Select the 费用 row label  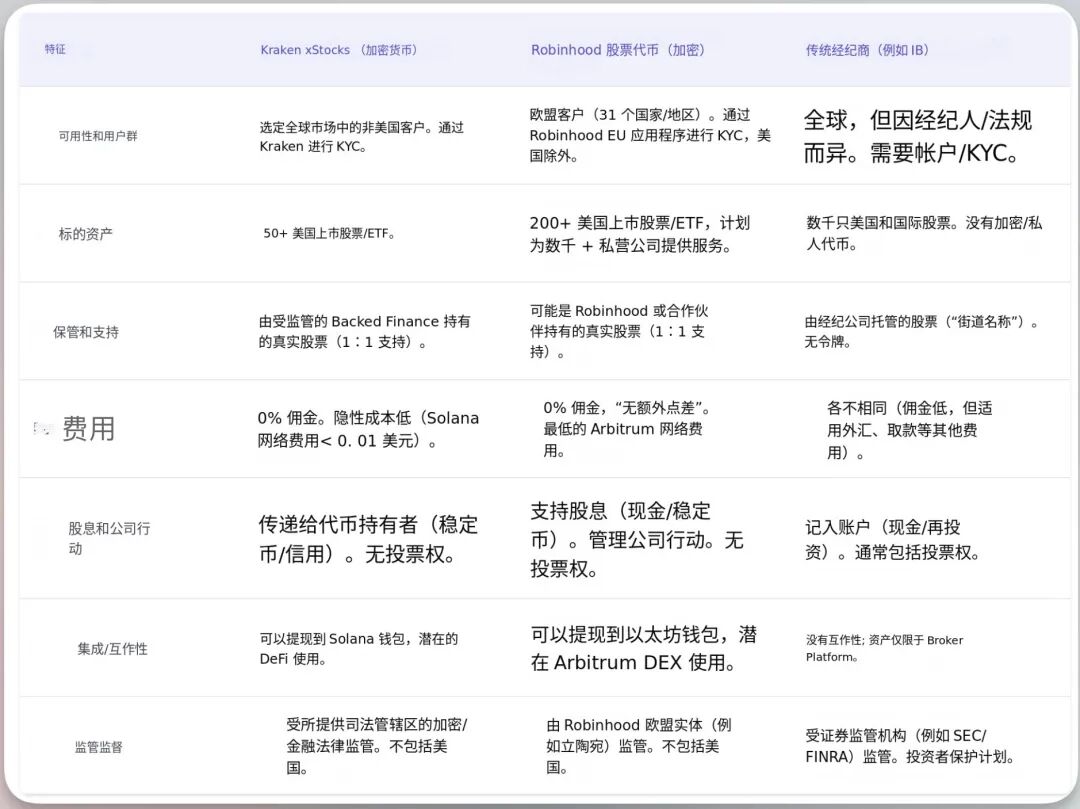[89, 427]
